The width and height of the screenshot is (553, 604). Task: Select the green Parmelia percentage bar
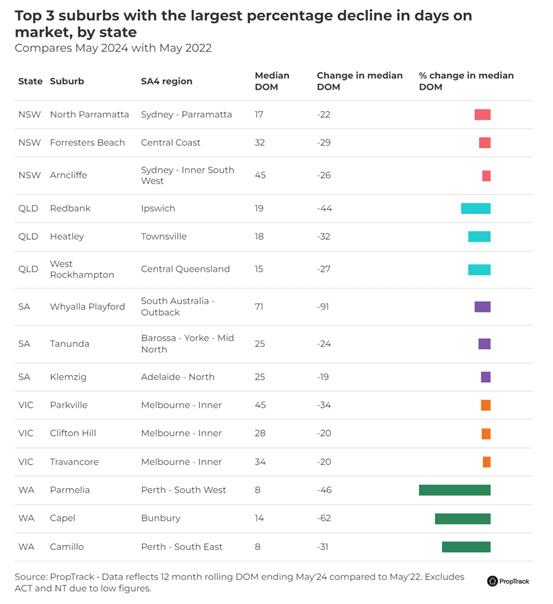(x=454, y=490)
